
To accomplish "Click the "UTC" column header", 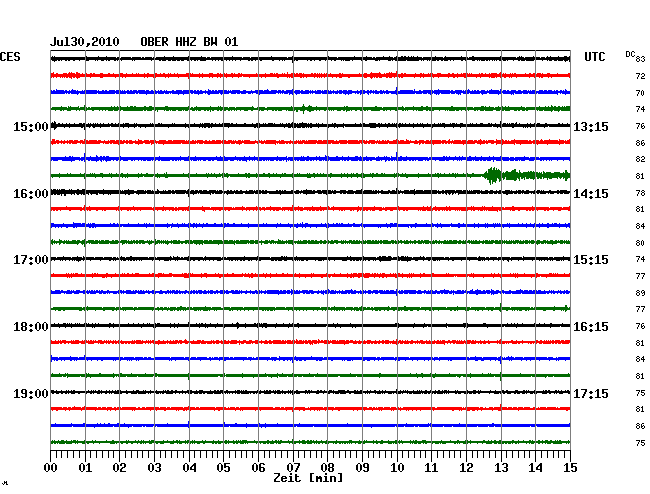I will [x=594, y=57].
